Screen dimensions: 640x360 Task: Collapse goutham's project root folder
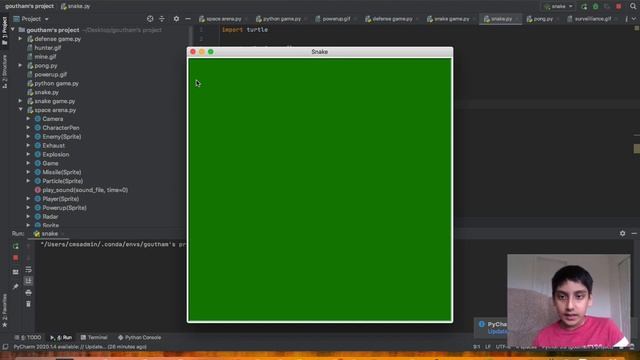click(13, 30)
